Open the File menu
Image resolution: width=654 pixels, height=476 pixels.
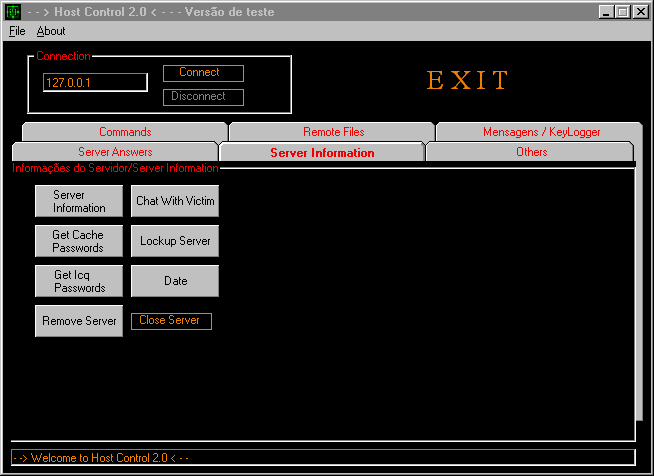(x=17, y=31)
